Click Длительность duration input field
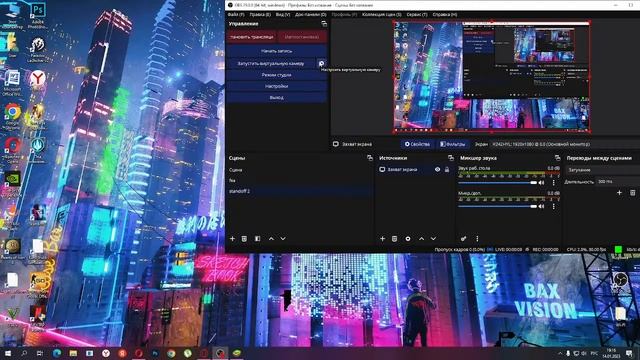This screenshot has width=640, height=360. (617, 182)
